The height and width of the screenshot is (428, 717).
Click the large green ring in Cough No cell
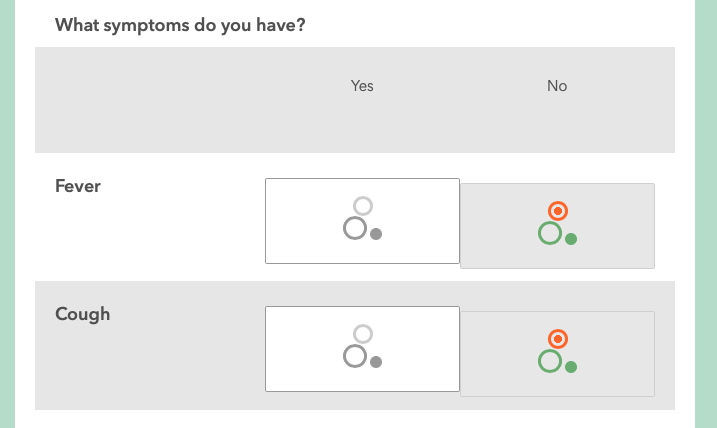(549, 361)
